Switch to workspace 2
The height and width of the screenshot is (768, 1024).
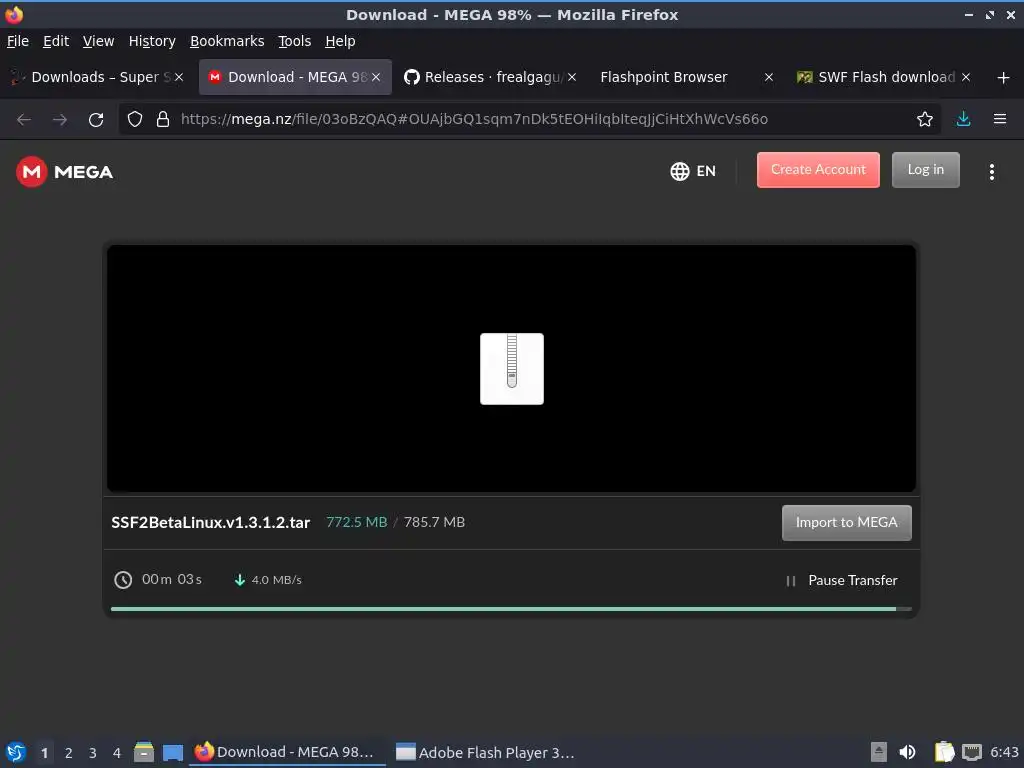point(69,753)
